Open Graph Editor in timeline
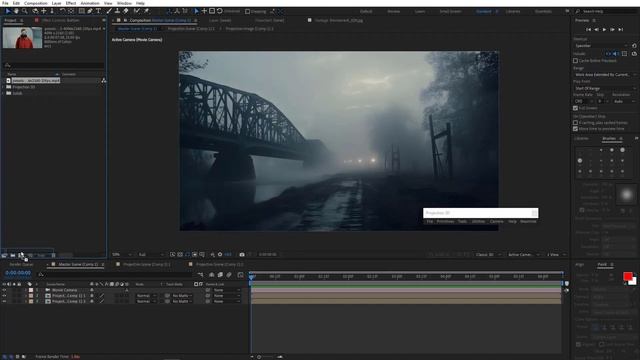Viewport: 640px width, 360px height. [240, 275]
